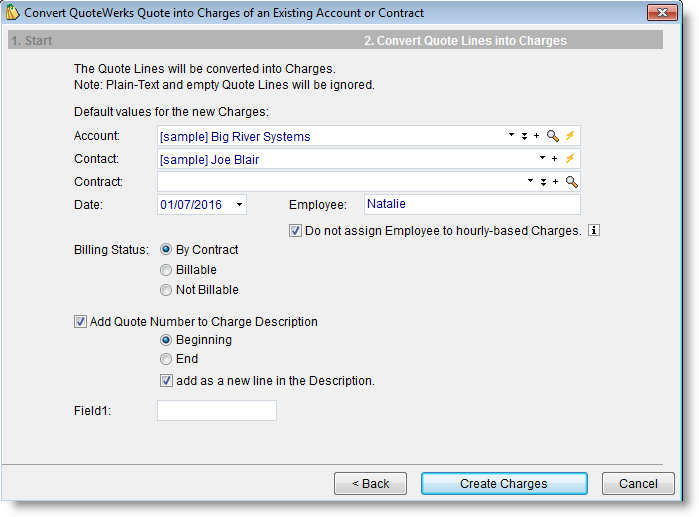The width and height of the screenshot is (699, 517).
Task: Choose the End radio option
Action: coord(166,359)
